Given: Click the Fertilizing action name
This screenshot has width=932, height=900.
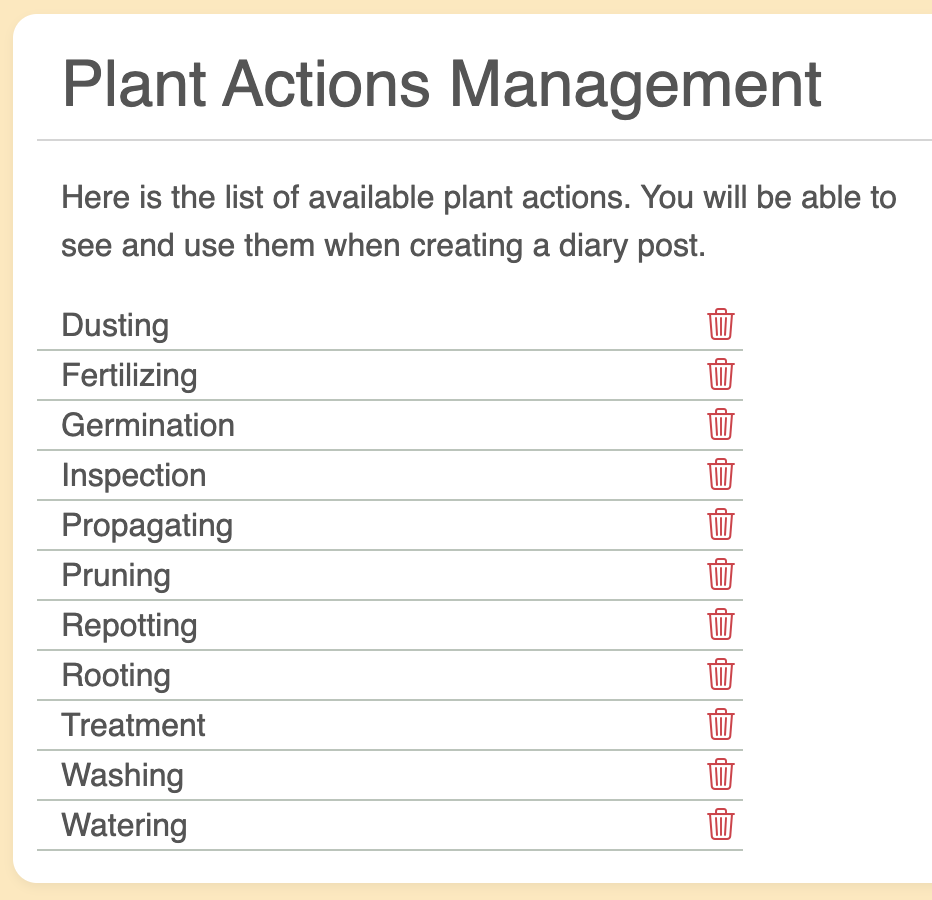Looking at the screenshot, I should (129, 375).
